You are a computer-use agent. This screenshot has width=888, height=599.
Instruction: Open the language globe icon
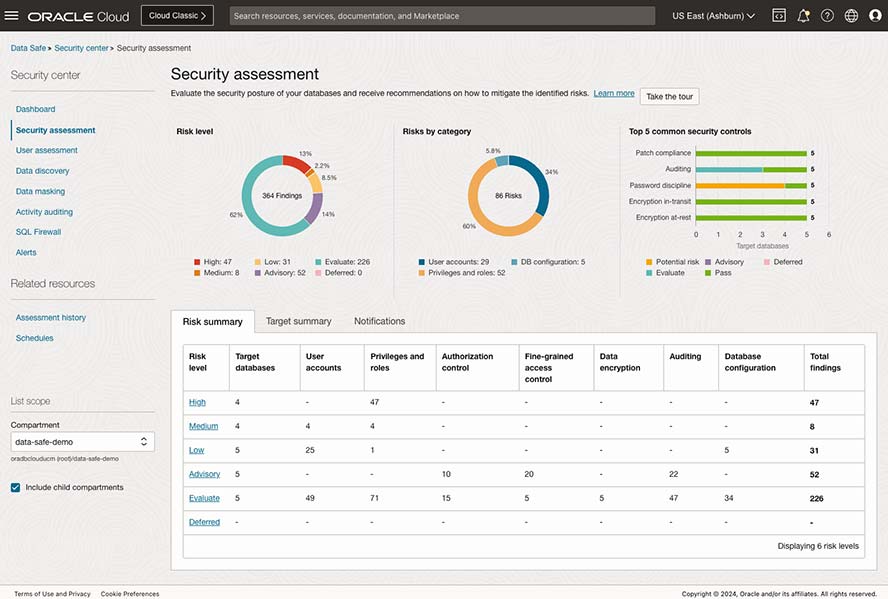(x=851, y=16)
